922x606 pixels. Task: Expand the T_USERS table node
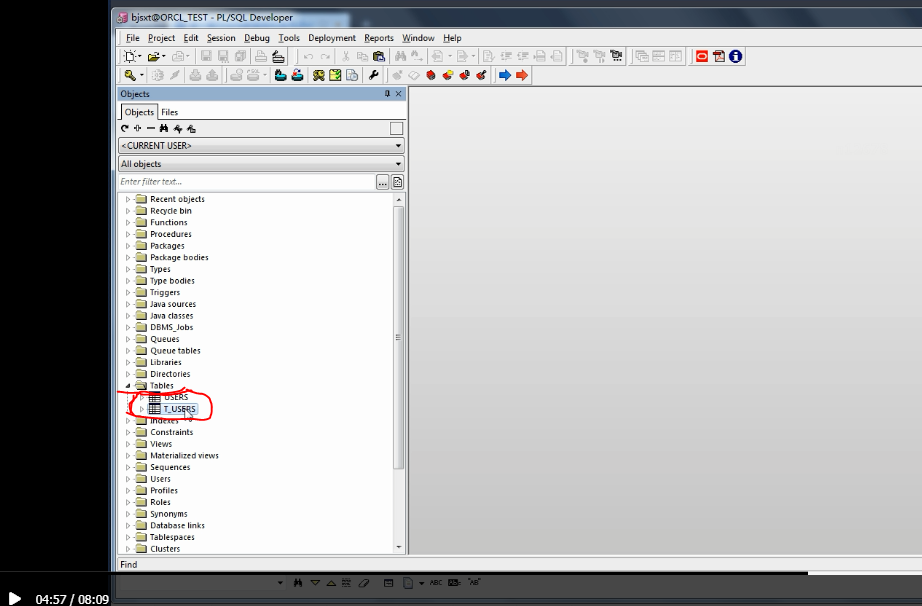[142, 409]
